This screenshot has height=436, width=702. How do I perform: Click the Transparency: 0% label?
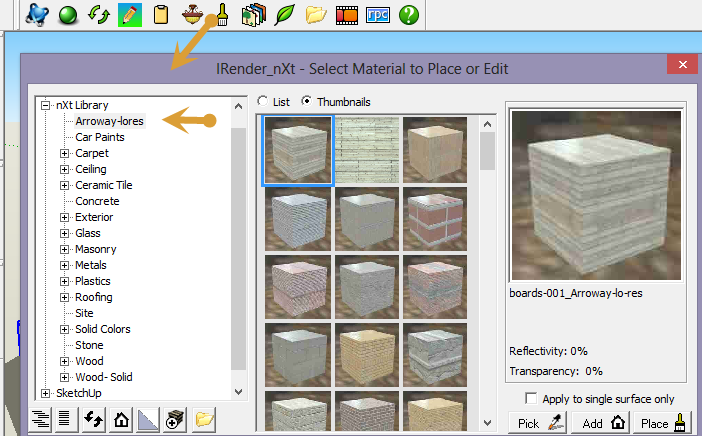coord(556,371)
